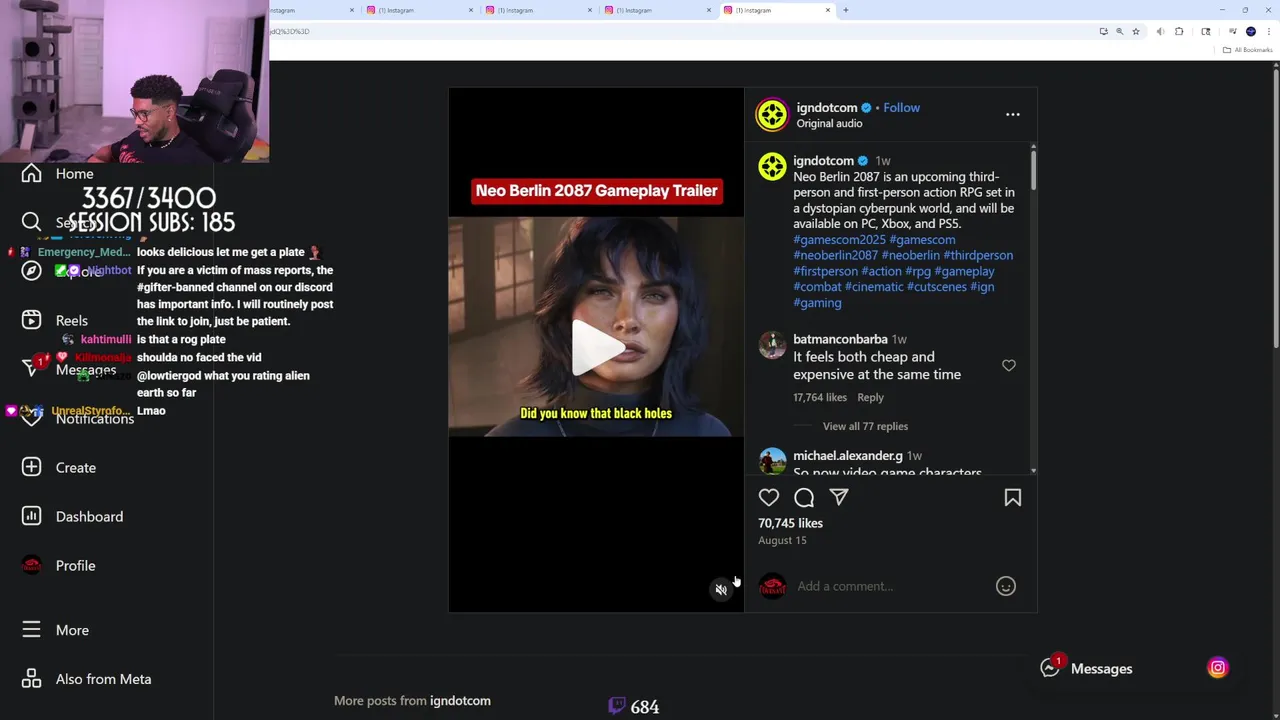Open Also from Meta menu item
Screen dimensions: 1280x720
103,679
